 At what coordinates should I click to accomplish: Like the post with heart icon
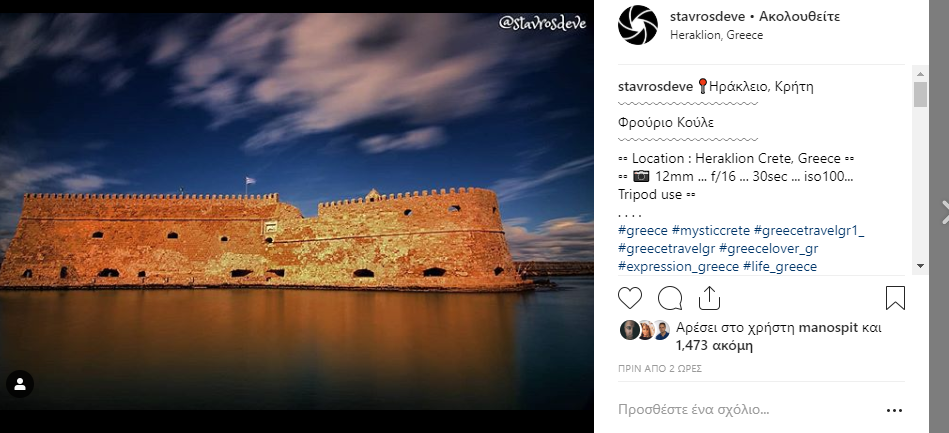[629, 299]
